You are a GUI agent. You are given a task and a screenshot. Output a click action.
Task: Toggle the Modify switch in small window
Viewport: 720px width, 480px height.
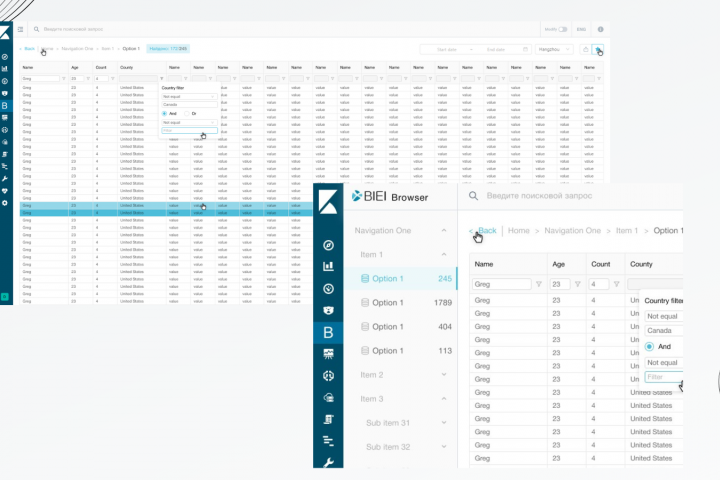(x=562, y=29)
